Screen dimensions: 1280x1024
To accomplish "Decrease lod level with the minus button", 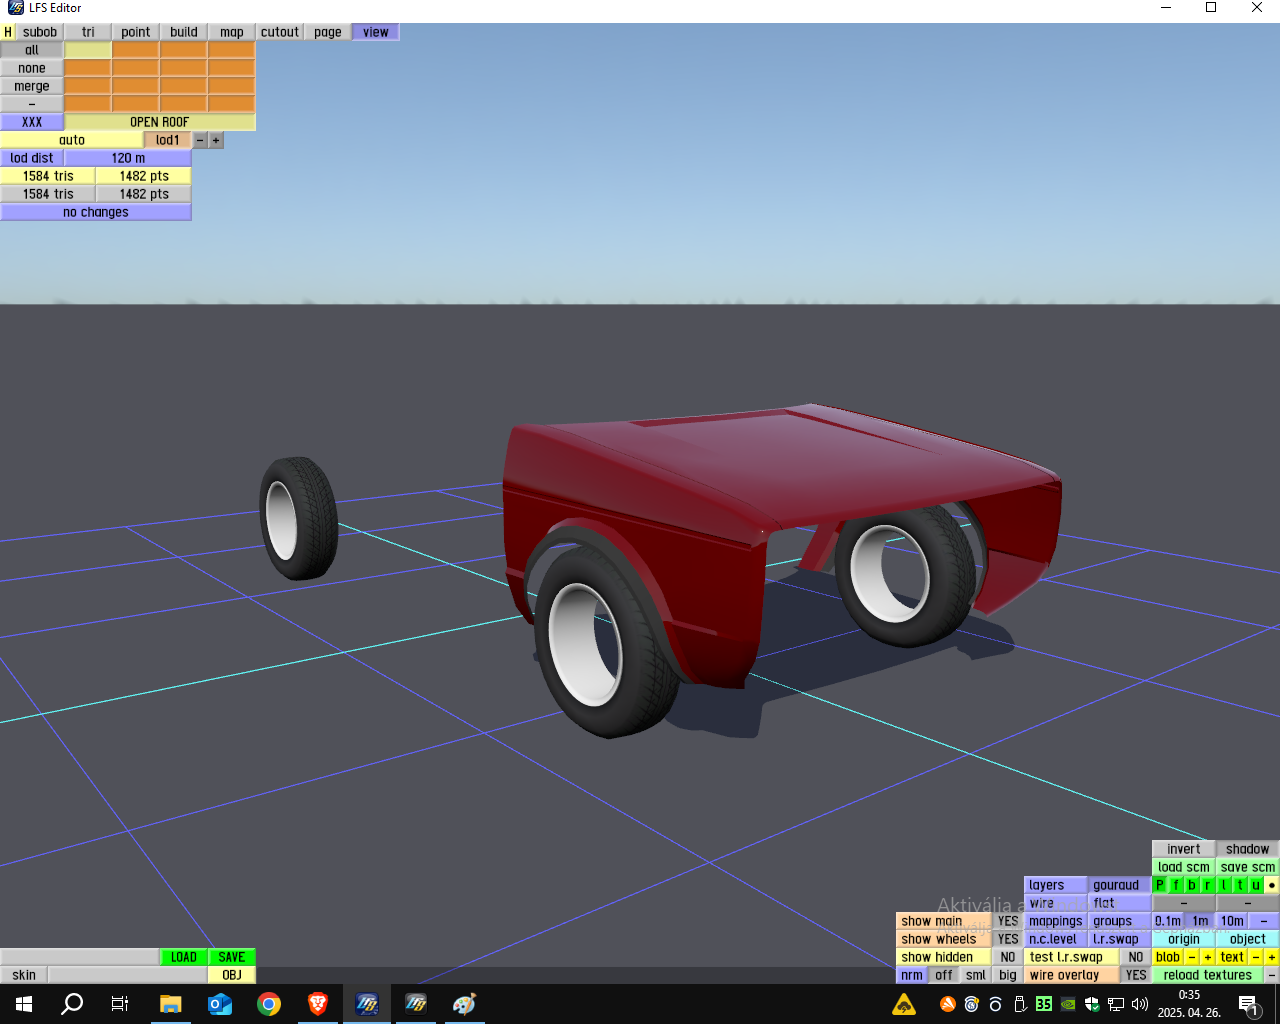I will point(200,140).
